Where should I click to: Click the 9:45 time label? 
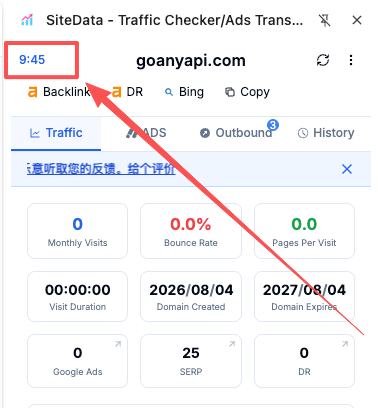point(32,60)
